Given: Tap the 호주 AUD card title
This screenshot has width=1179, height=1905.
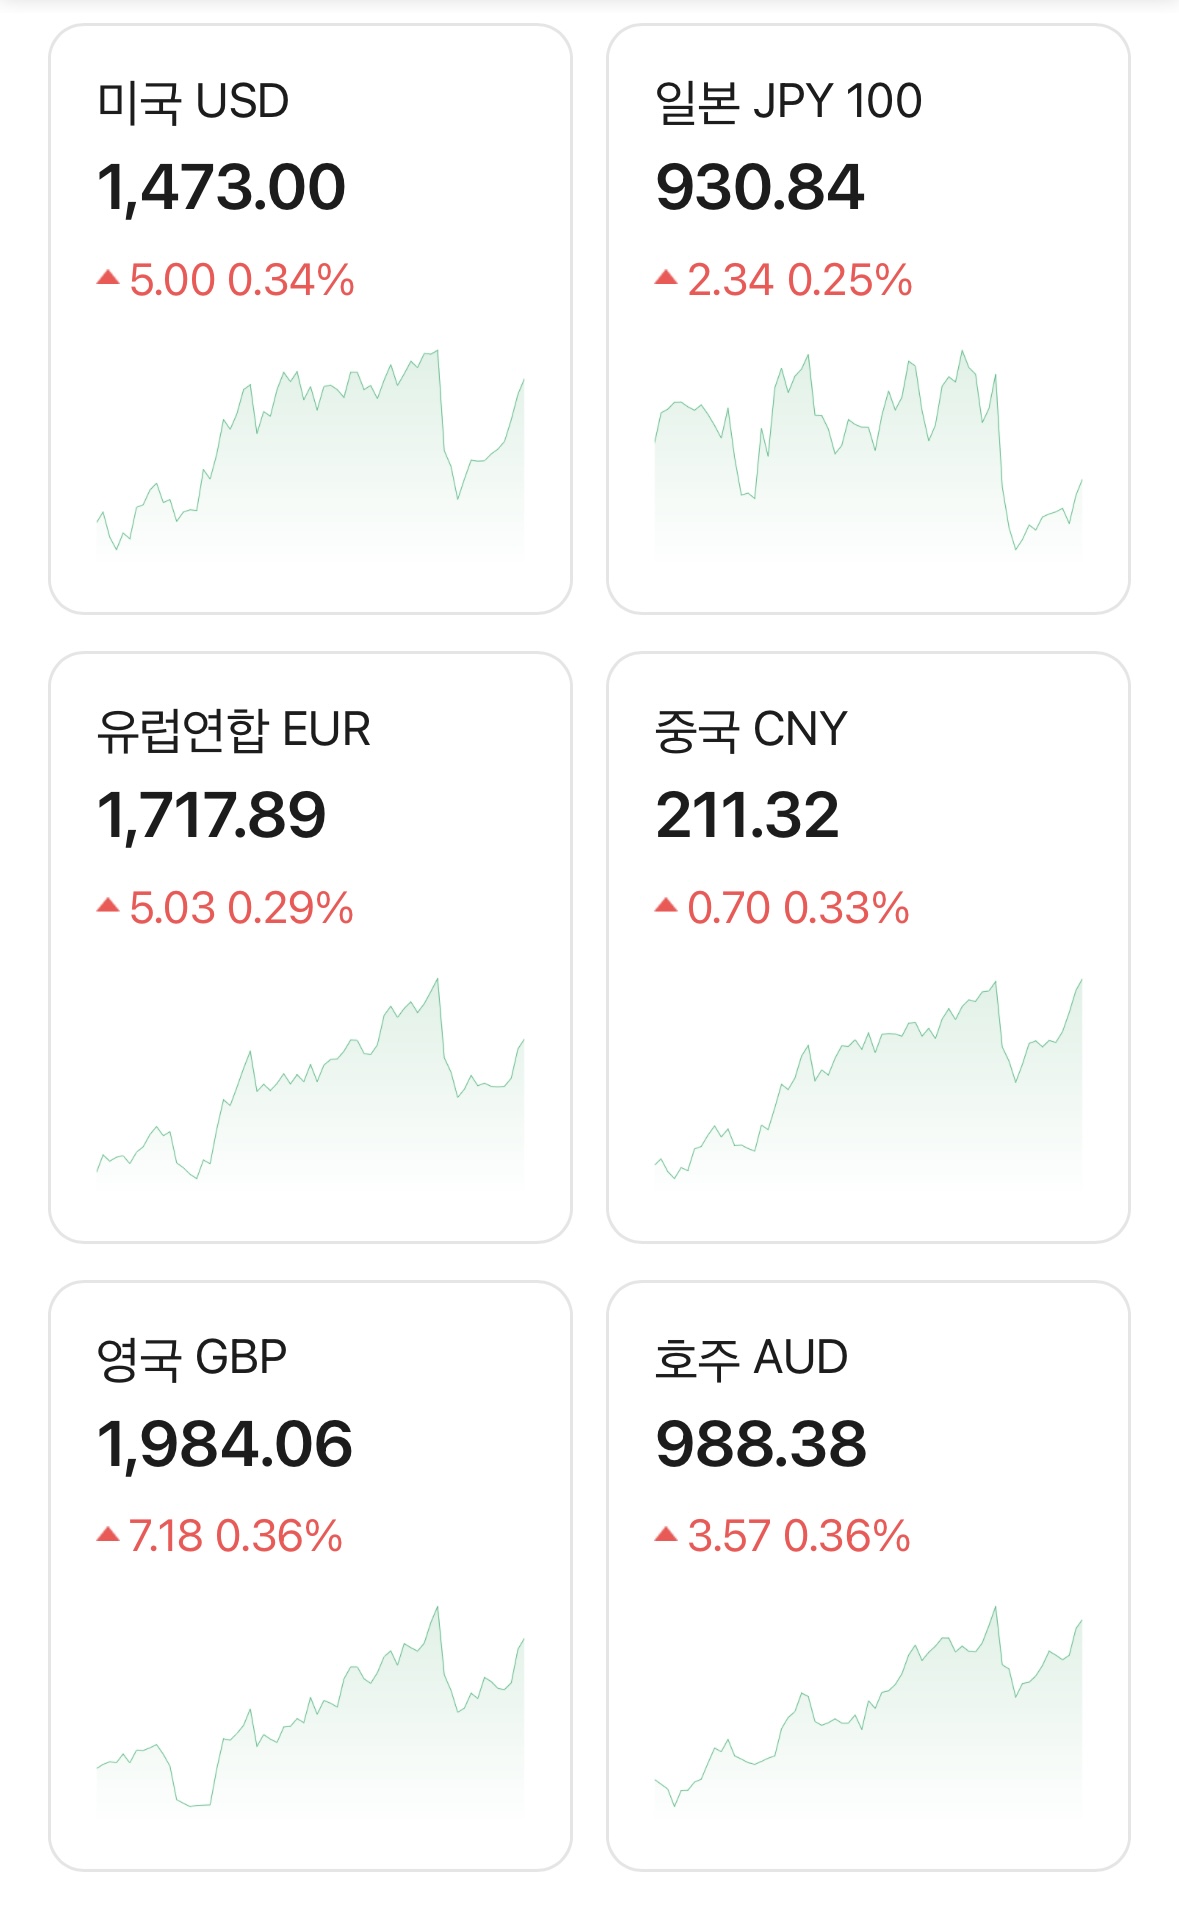Looking at the screenshot, I should tap(750, 1357).
